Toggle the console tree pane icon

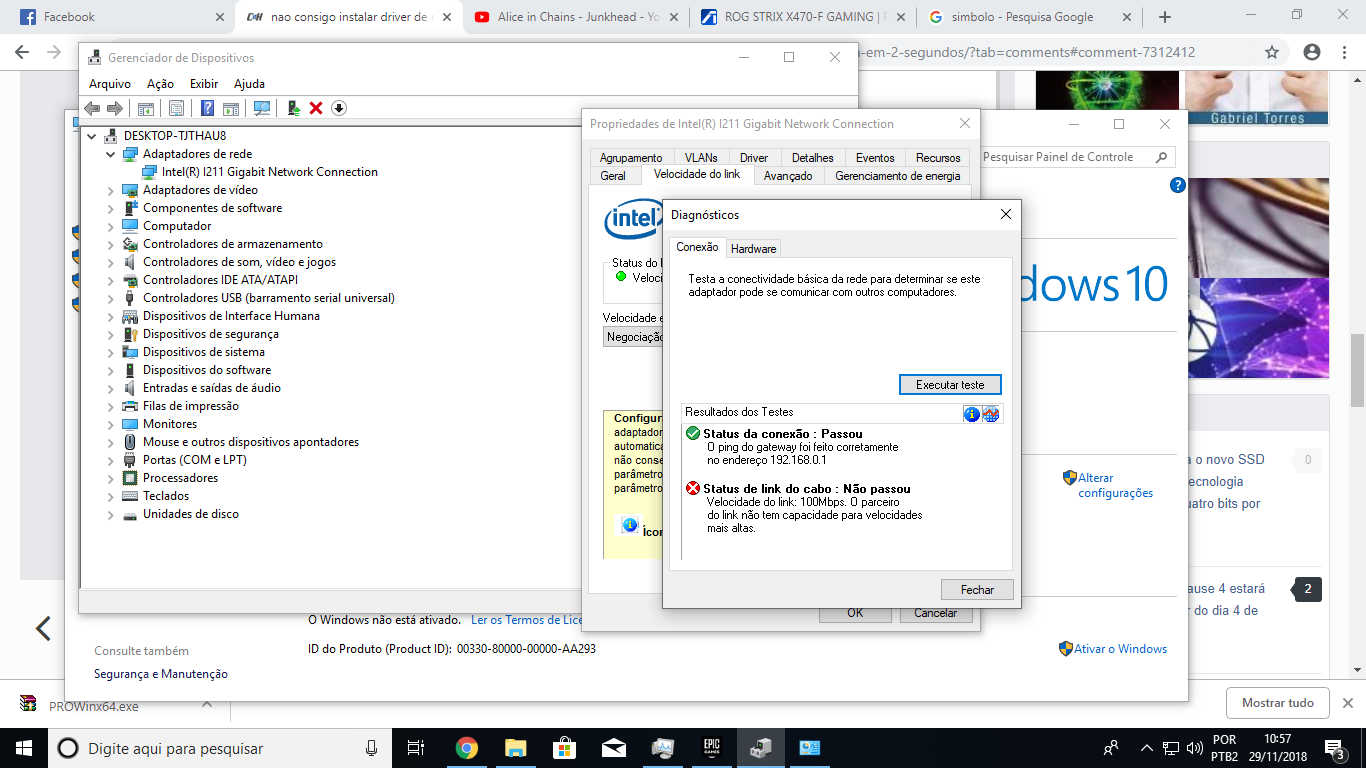[x=146, y=108]
